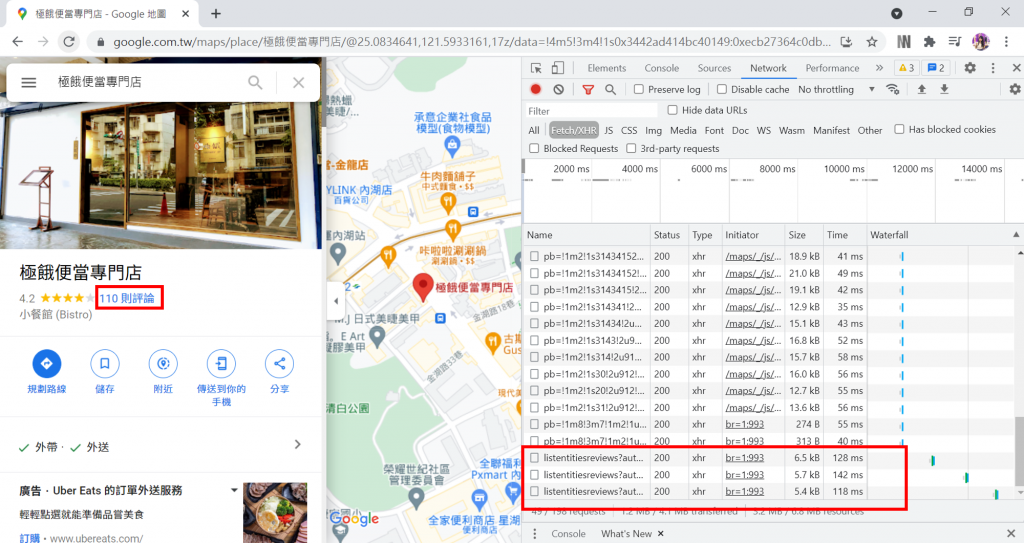1024x543 pixels.
Task: Click the Maps search magnifier icon
Action: click(255, 82)
